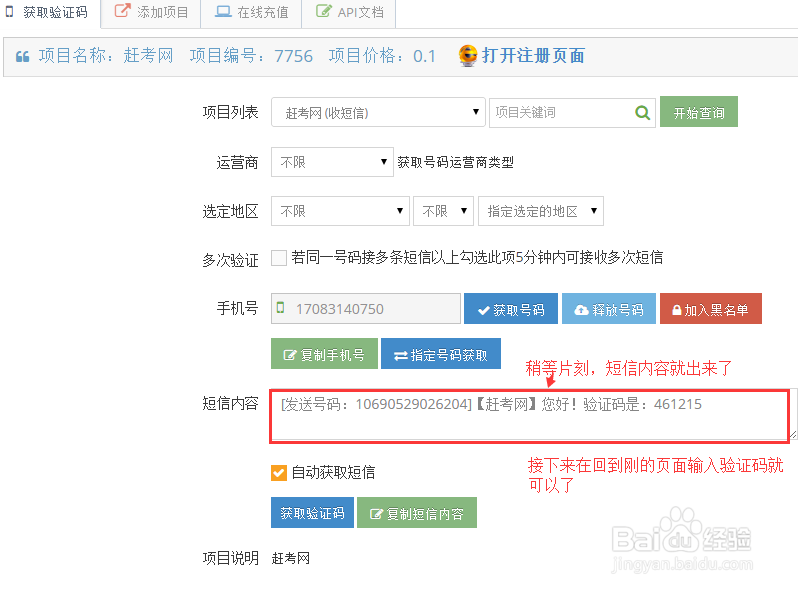Open the 打开注册页面 link

click(x=533, y=55)
